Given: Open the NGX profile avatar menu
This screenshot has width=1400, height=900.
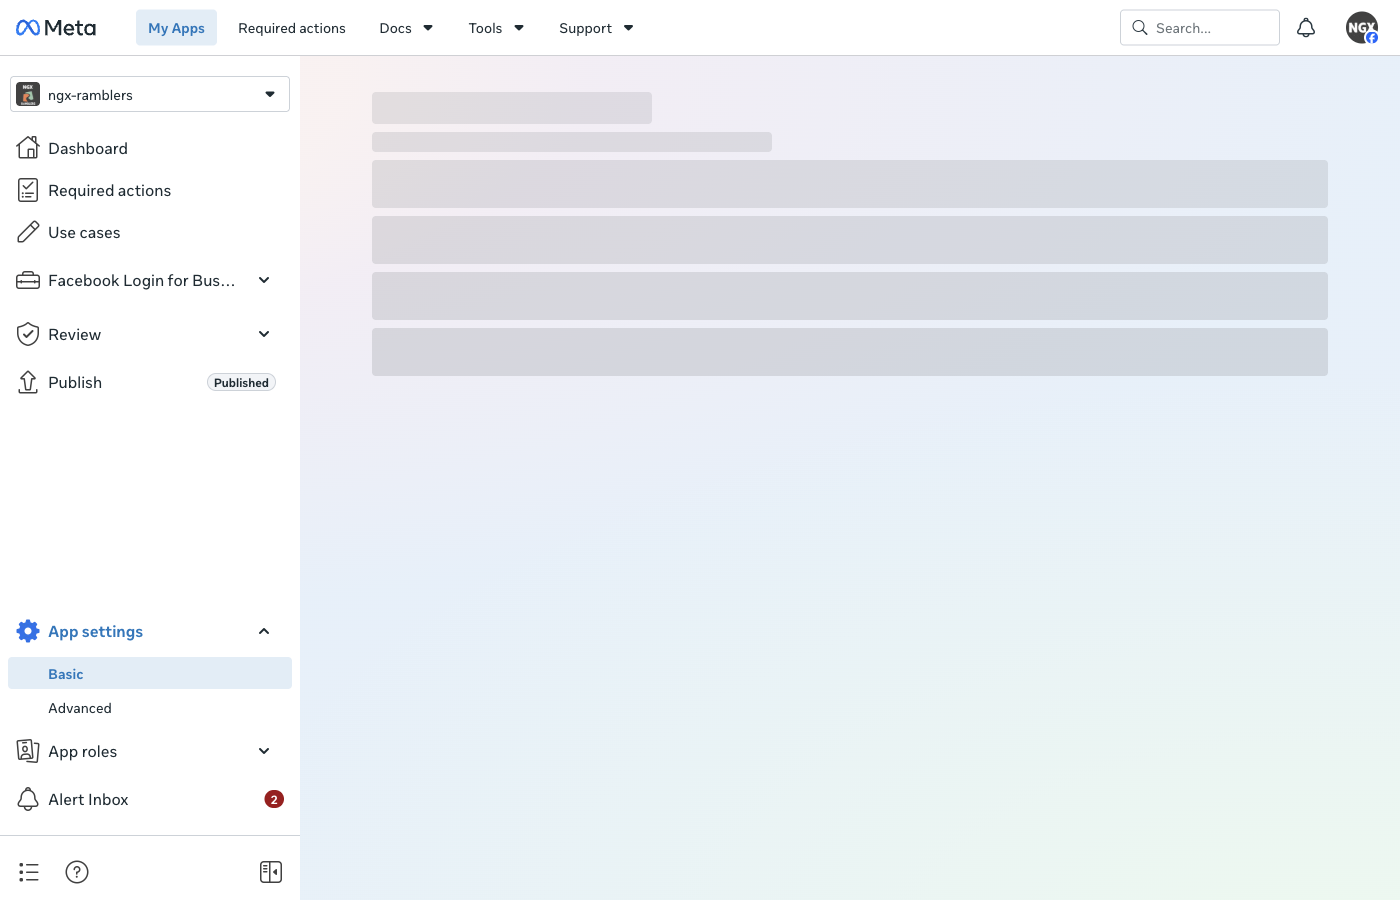Looking at the screenshot, I should [x=1362, y=28].
